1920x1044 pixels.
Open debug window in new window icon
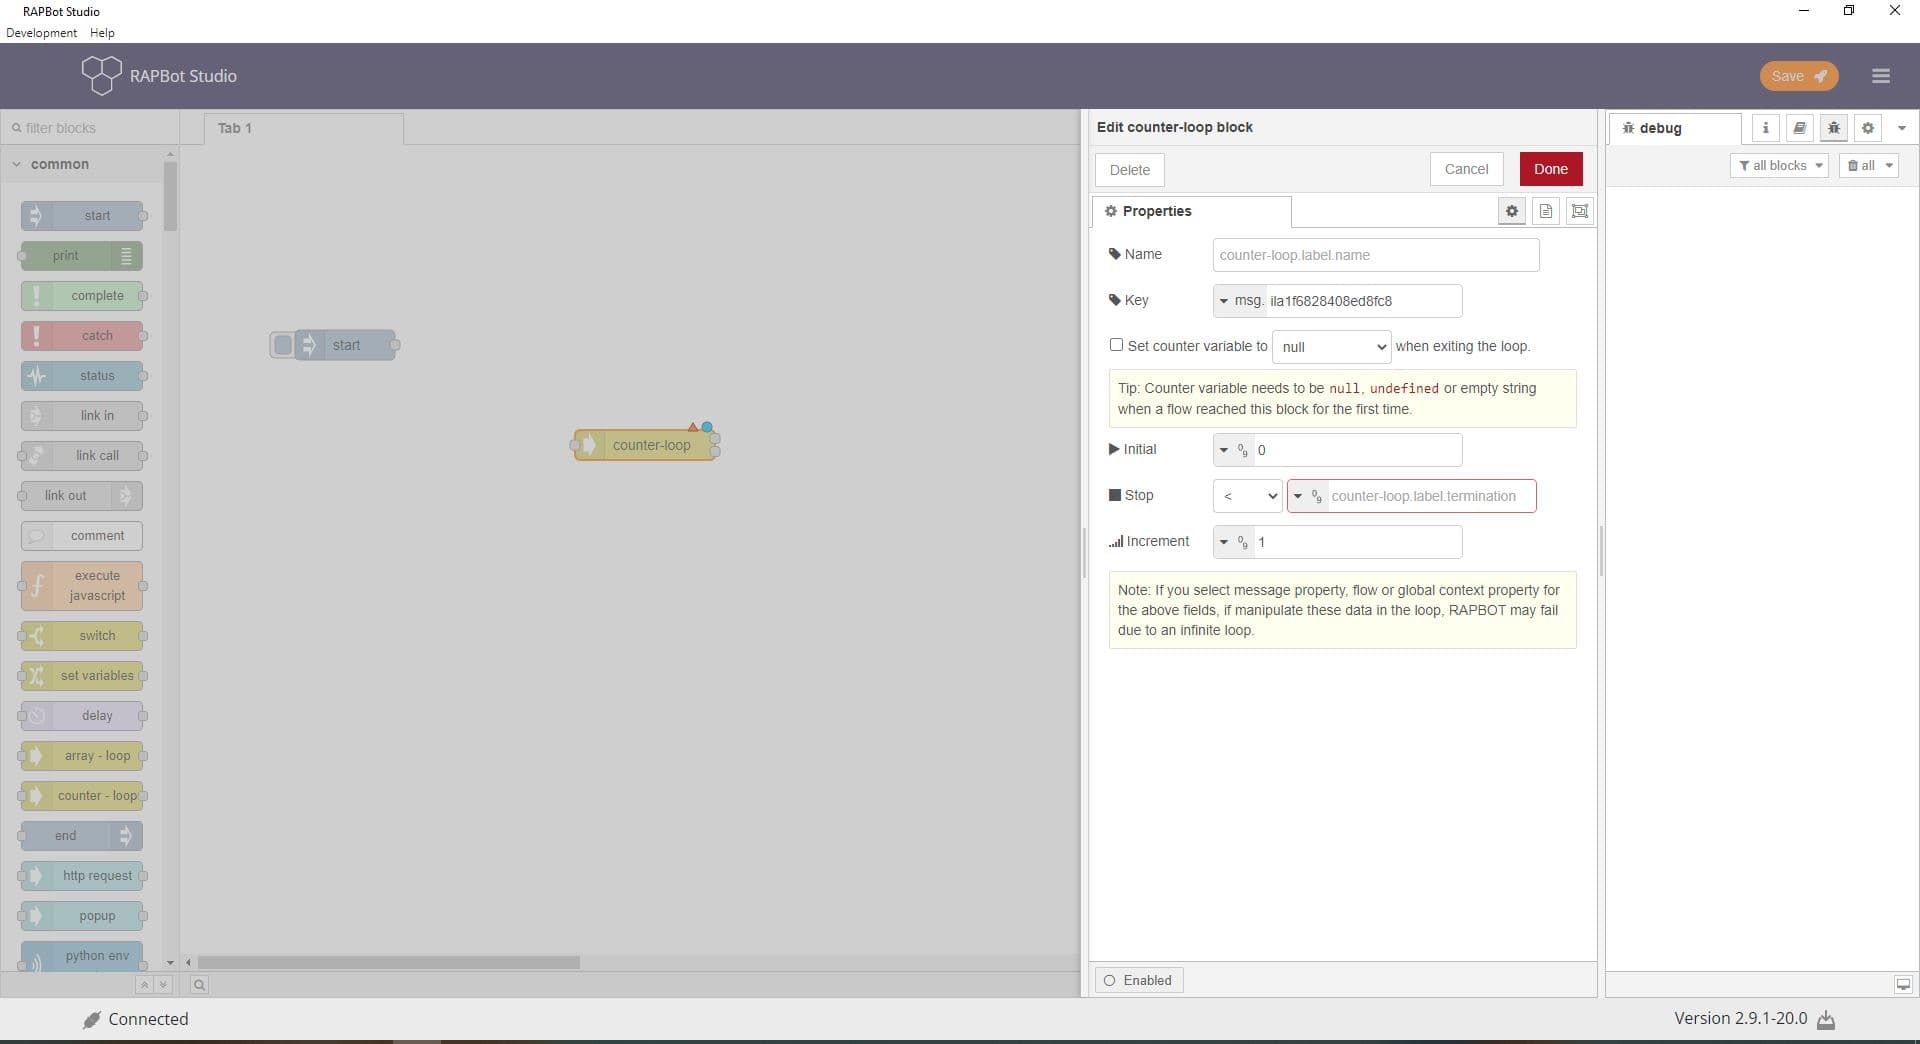pyautogui.click(x=1903, y=985)
